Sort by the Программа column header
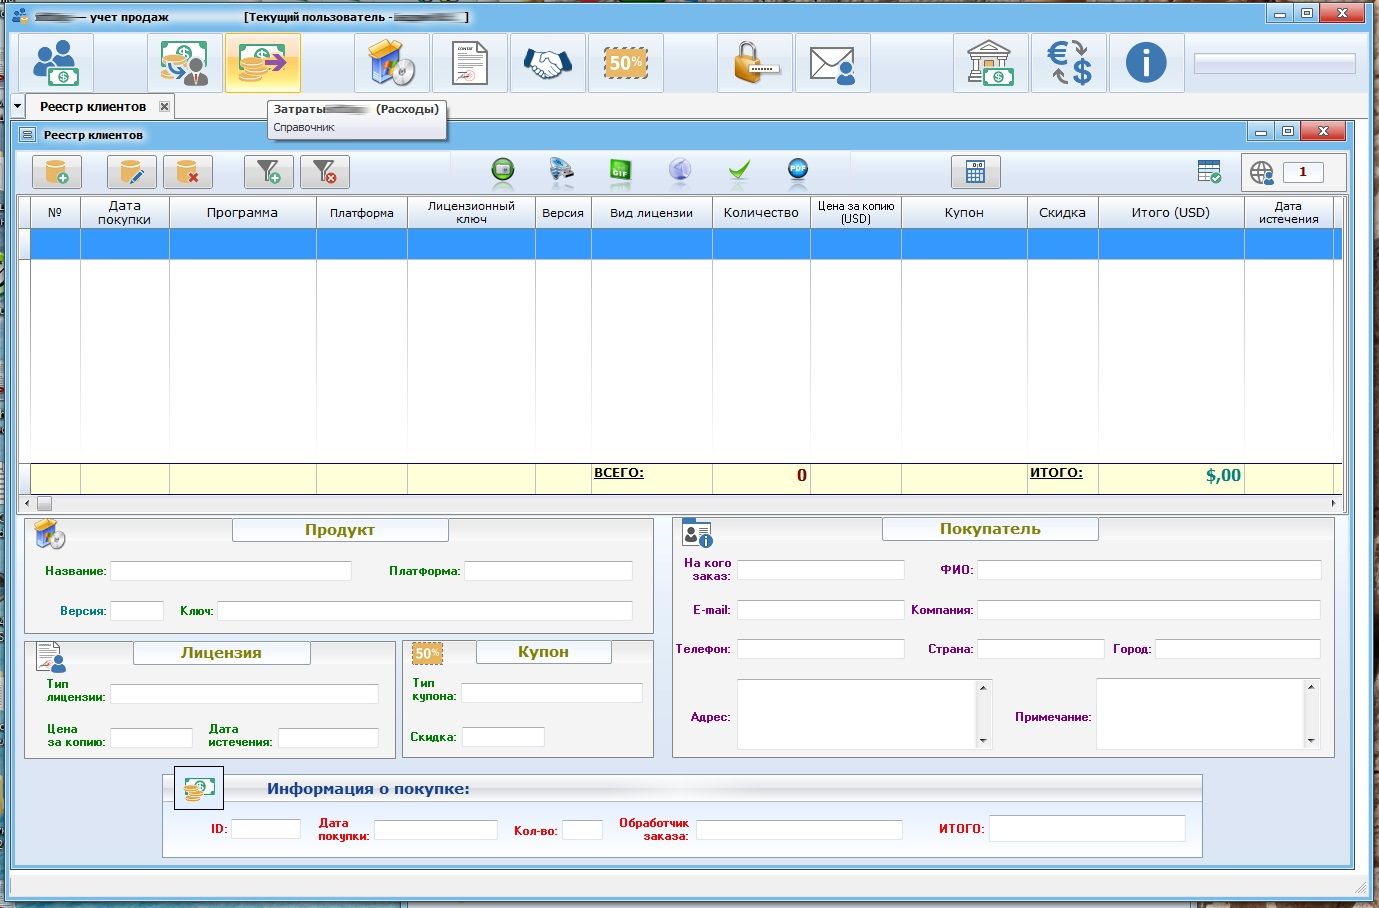 pyautogui.click(x=242, y=212)
